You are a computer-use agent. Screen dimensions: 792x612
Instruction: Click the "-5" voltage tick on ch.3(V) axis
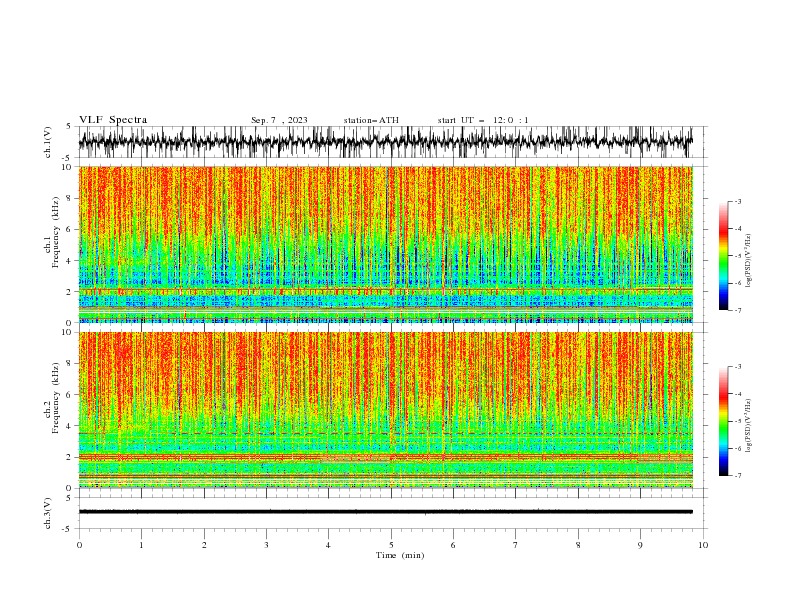pos(67,529)
